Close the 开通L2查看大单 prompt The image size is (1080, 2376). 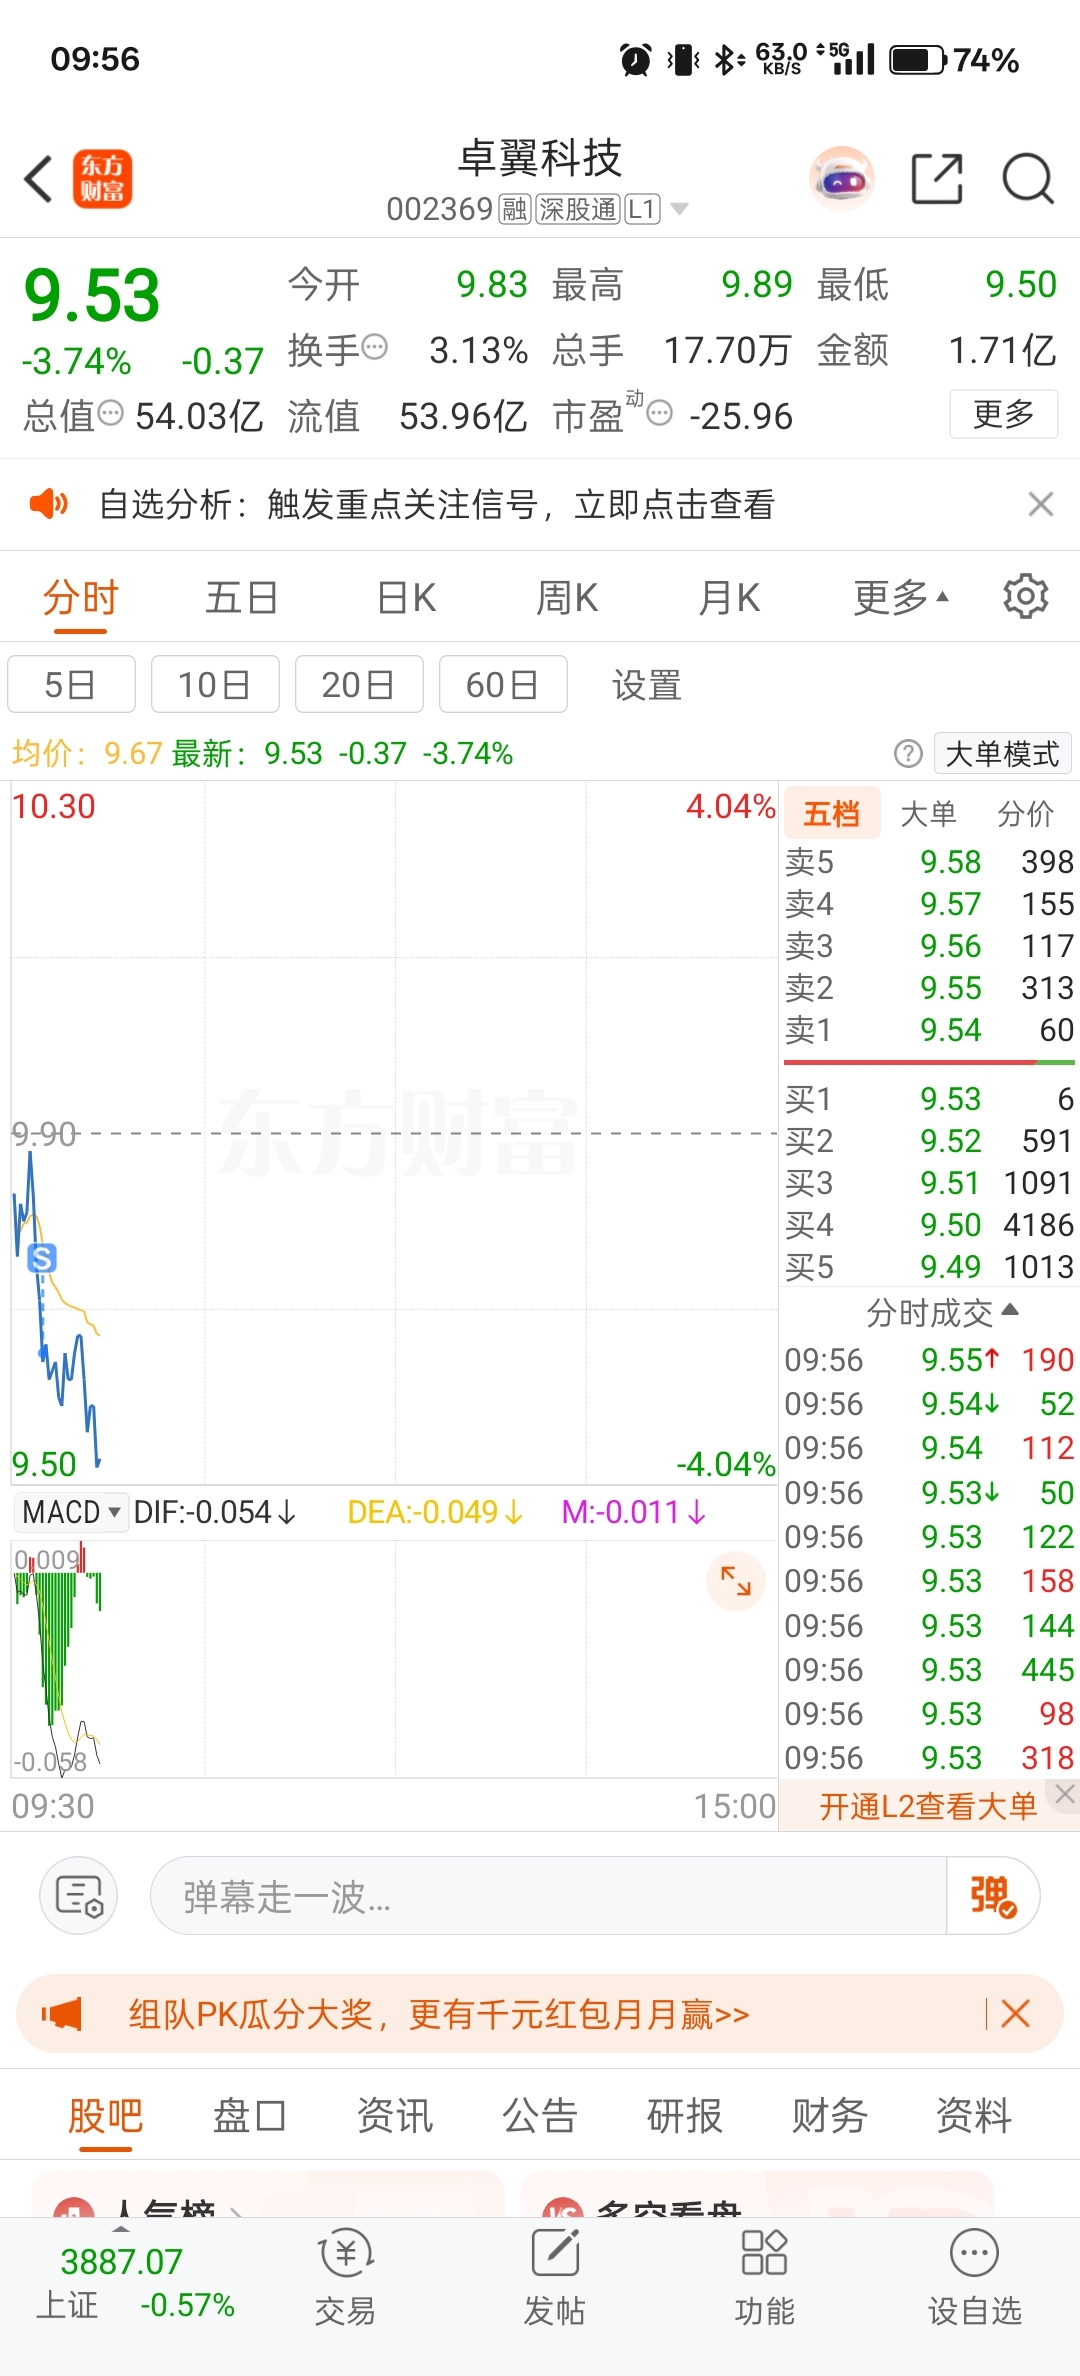pos(1065,1794)
